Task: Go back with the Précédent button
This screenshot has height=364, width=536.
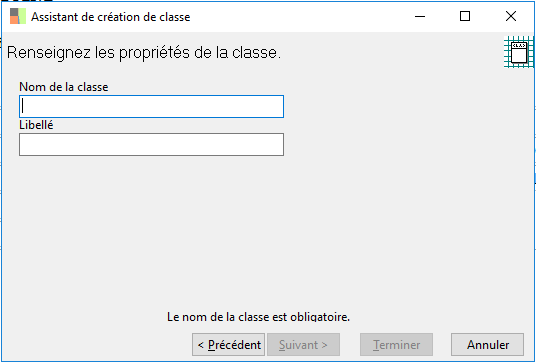Action: coord(228,345)
